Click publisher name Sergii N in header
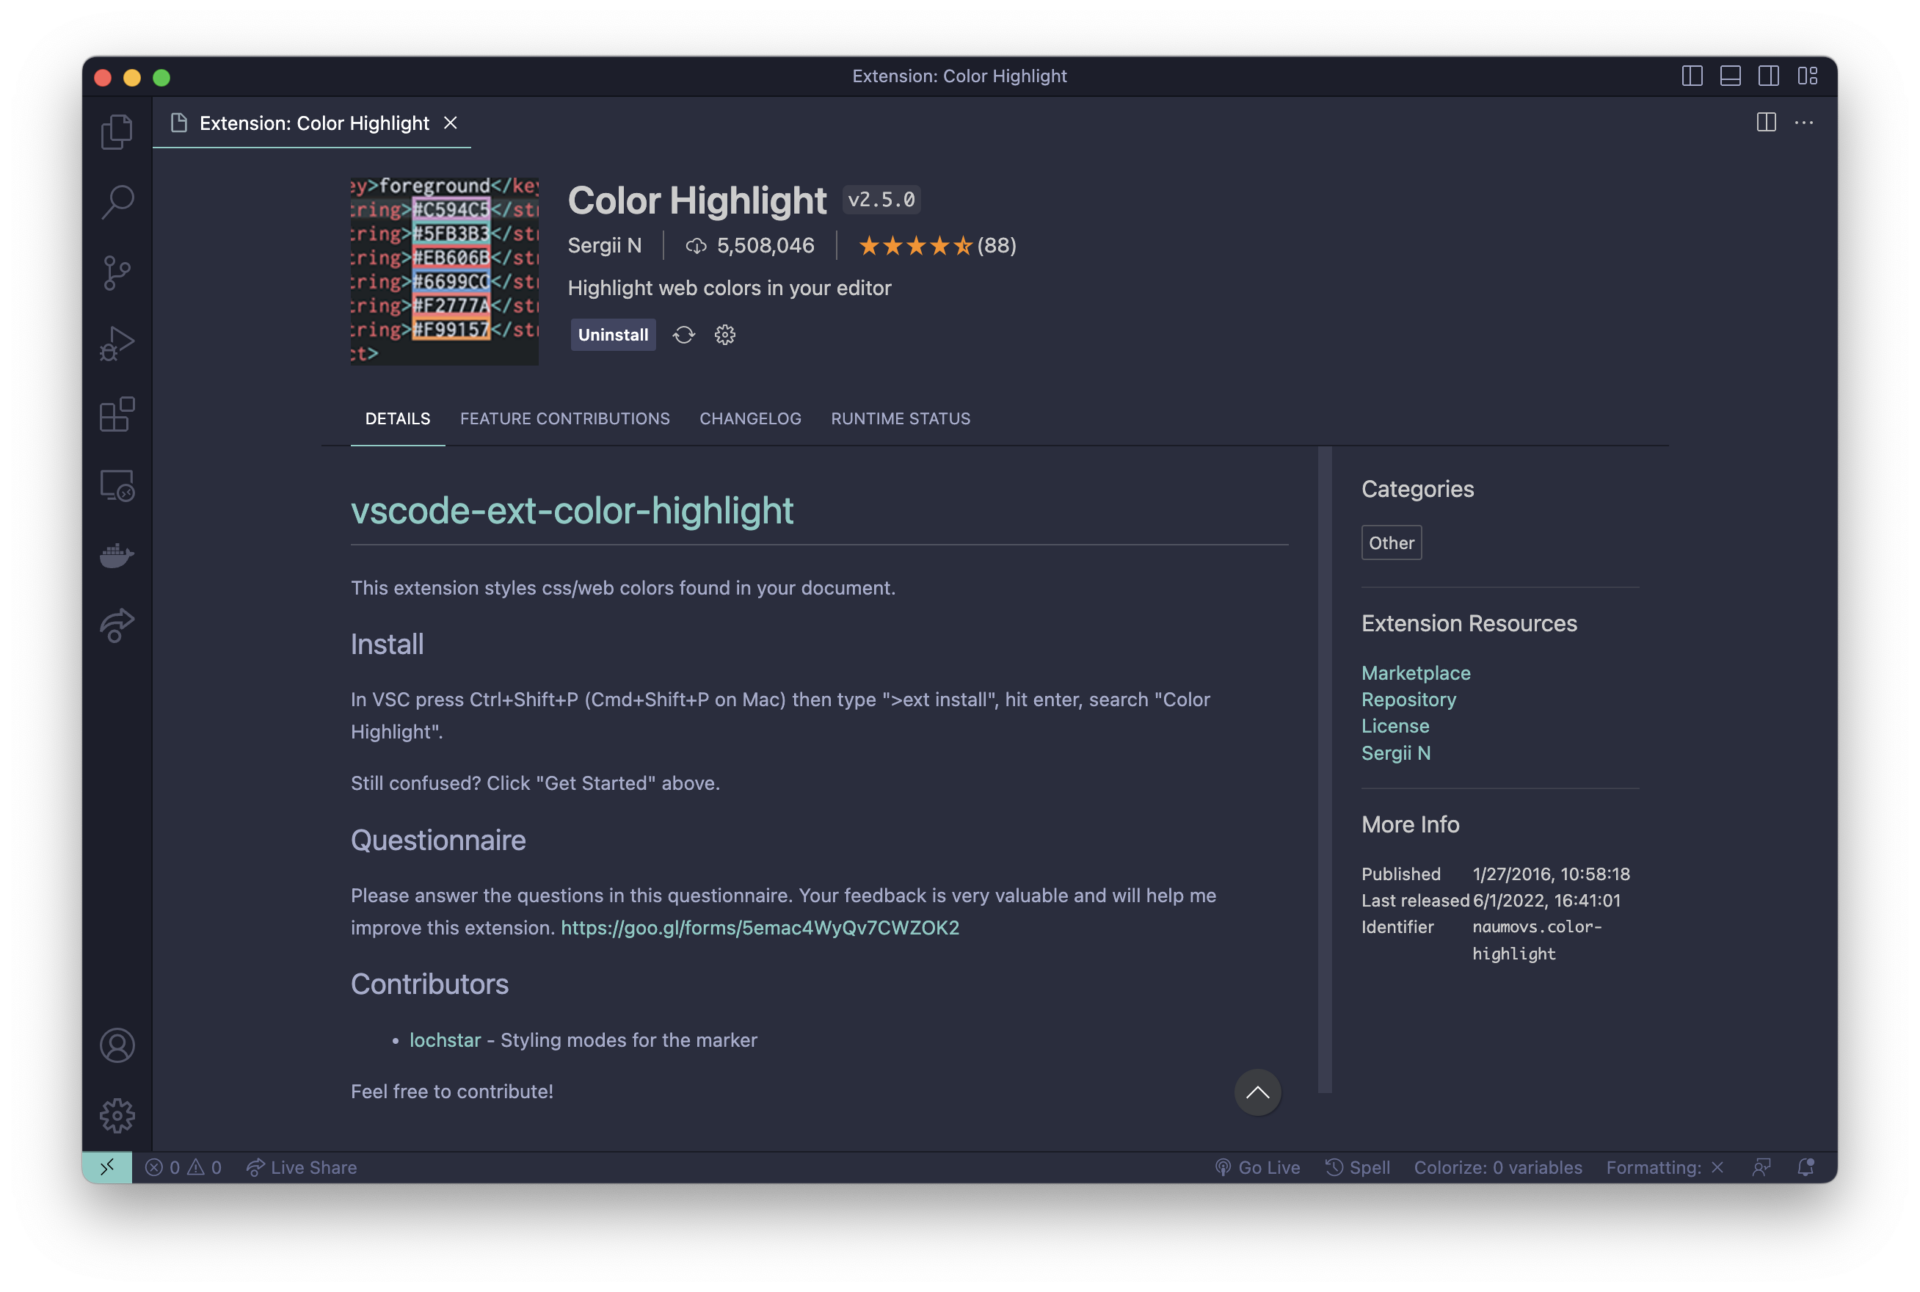This screenshot has height=1292, width=1920. pyautogui.click(x=605, y=246)
